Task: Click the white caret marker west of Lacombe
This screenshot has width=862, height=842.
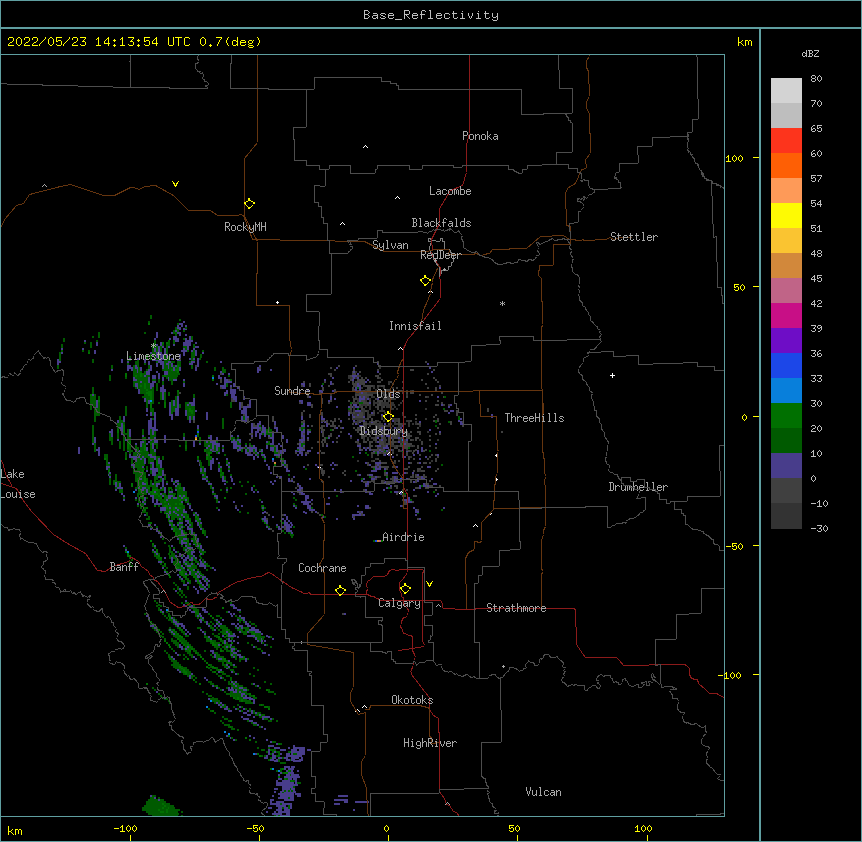Action: pos(397,197)
